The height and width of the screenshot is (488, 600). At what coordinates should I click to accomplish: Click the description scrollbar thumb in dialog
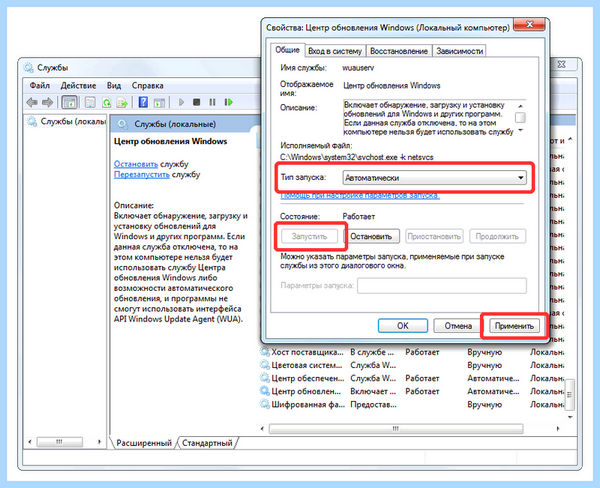click(520, 118)
